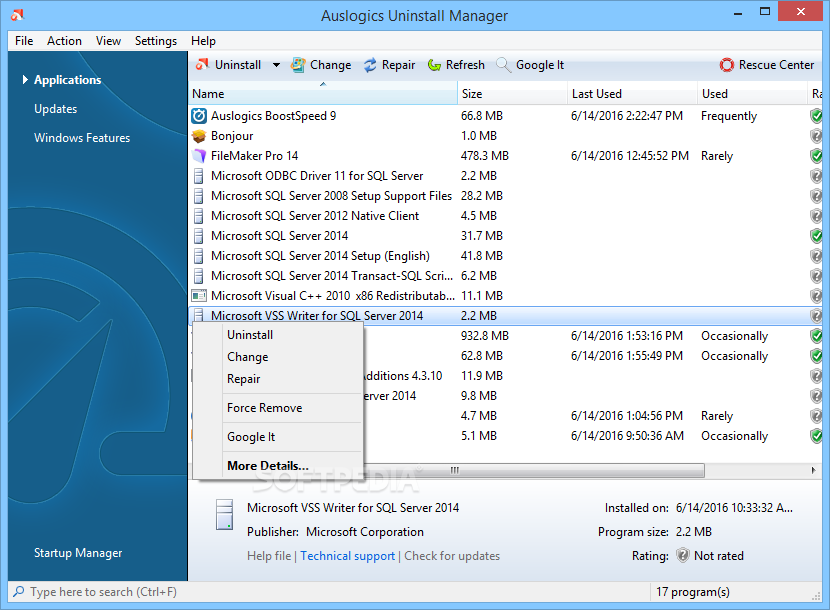Click the FileMaker Pro 14 app icon
The width and height of the screenshot is (830, 610).
(199, 156)
